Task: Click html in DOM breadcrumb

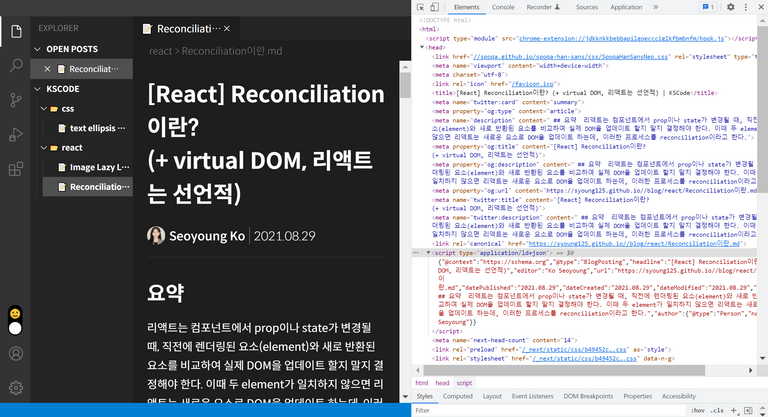Action: point(421,383)
